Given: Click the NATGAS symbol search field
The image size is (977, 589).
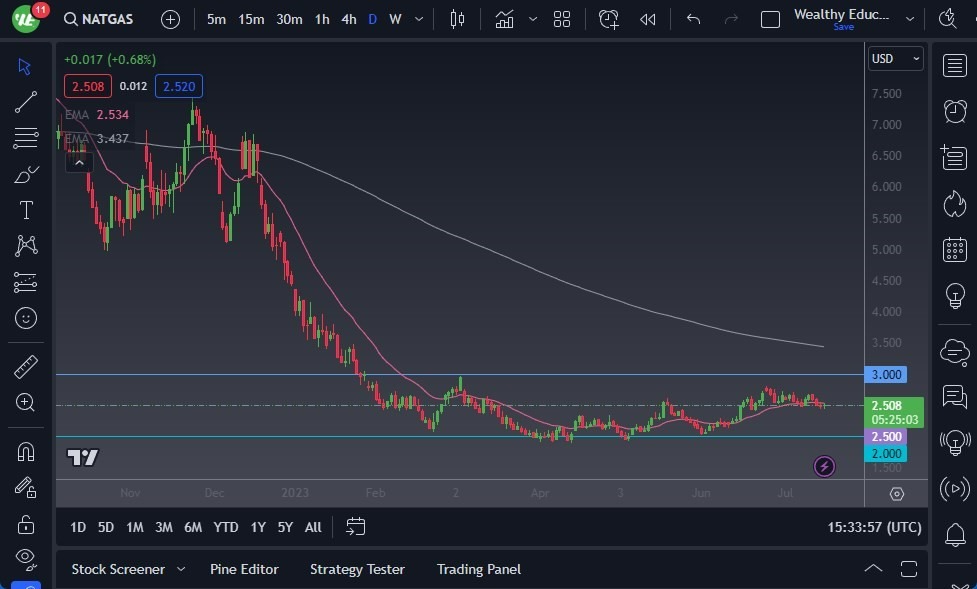Looking at the screenshot, I should tap(106, 19).
